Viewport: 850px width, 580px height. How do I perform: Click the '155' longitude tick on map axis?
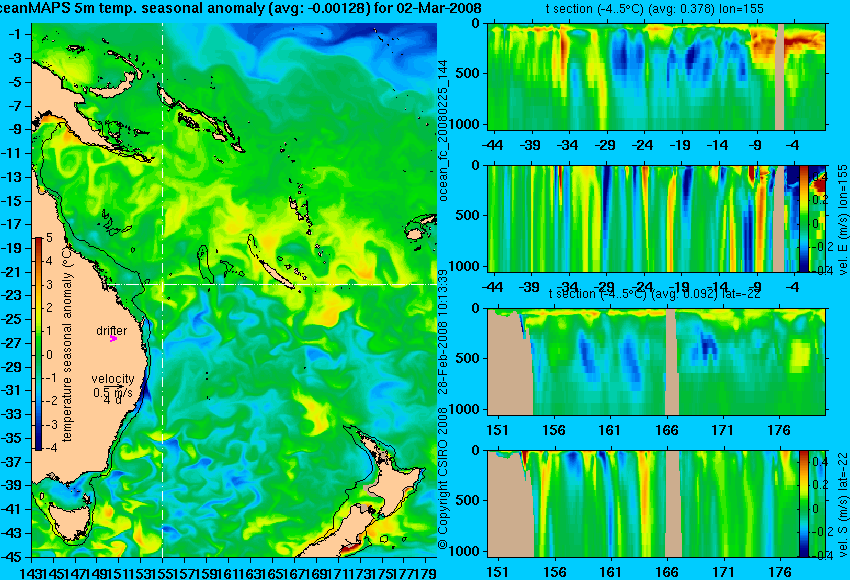[162, 572]
